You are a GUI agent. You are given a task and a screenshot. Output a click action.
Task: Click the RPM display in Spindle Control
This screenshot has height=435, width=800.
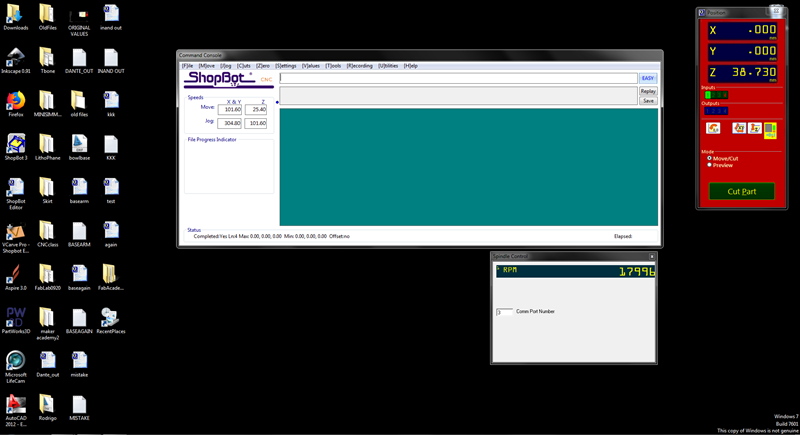[575, 271]
